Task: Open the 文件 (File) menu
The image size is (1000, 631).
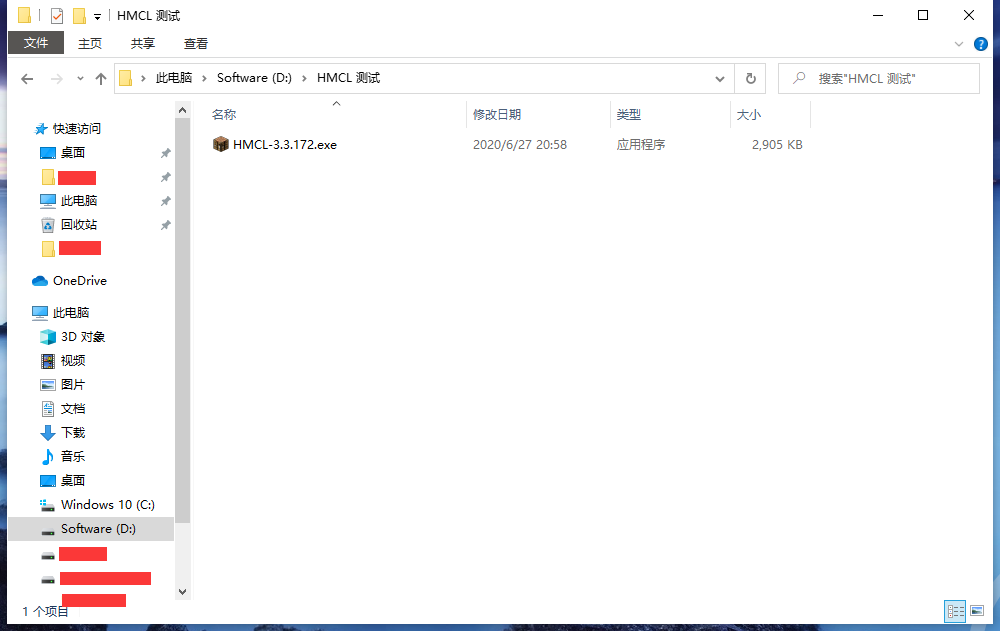Action: (x=35, y=43)
